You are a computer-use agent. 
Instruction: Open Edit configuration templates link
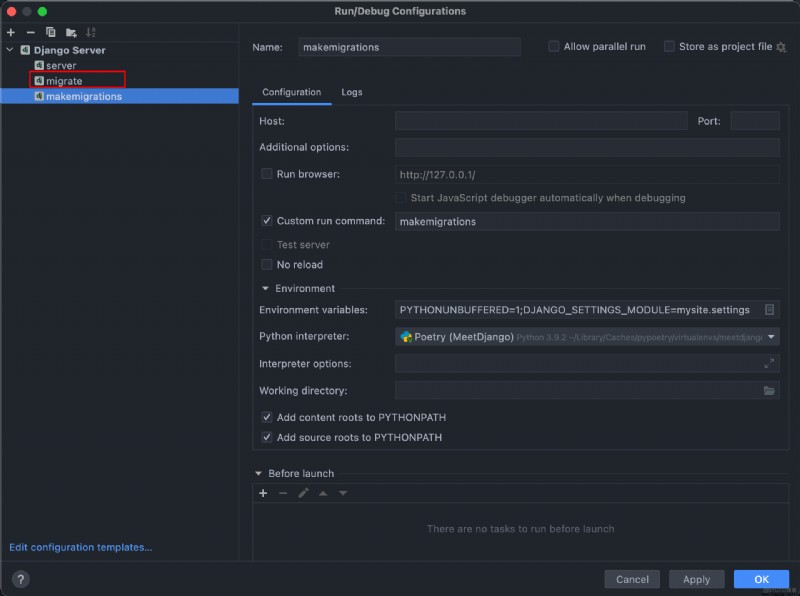pyautogui.click(x=81, y=547)
